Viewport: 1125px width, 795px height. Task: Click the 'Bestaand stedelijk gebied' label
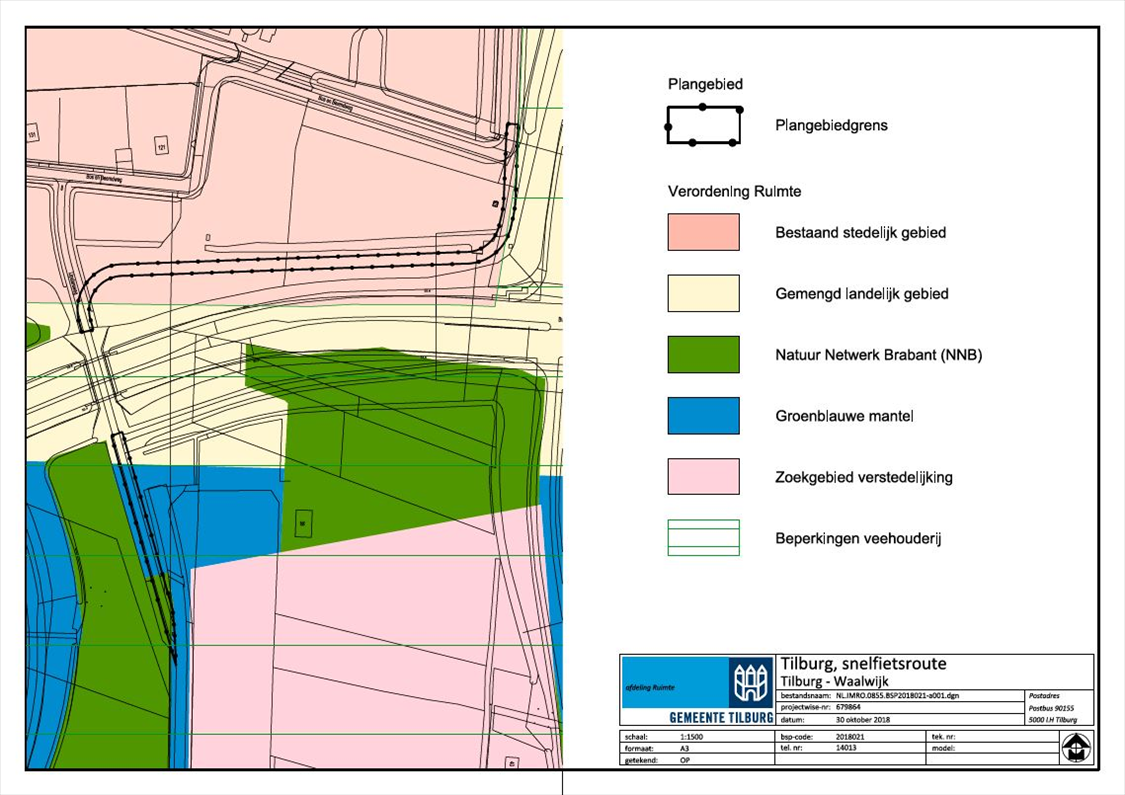860,232
